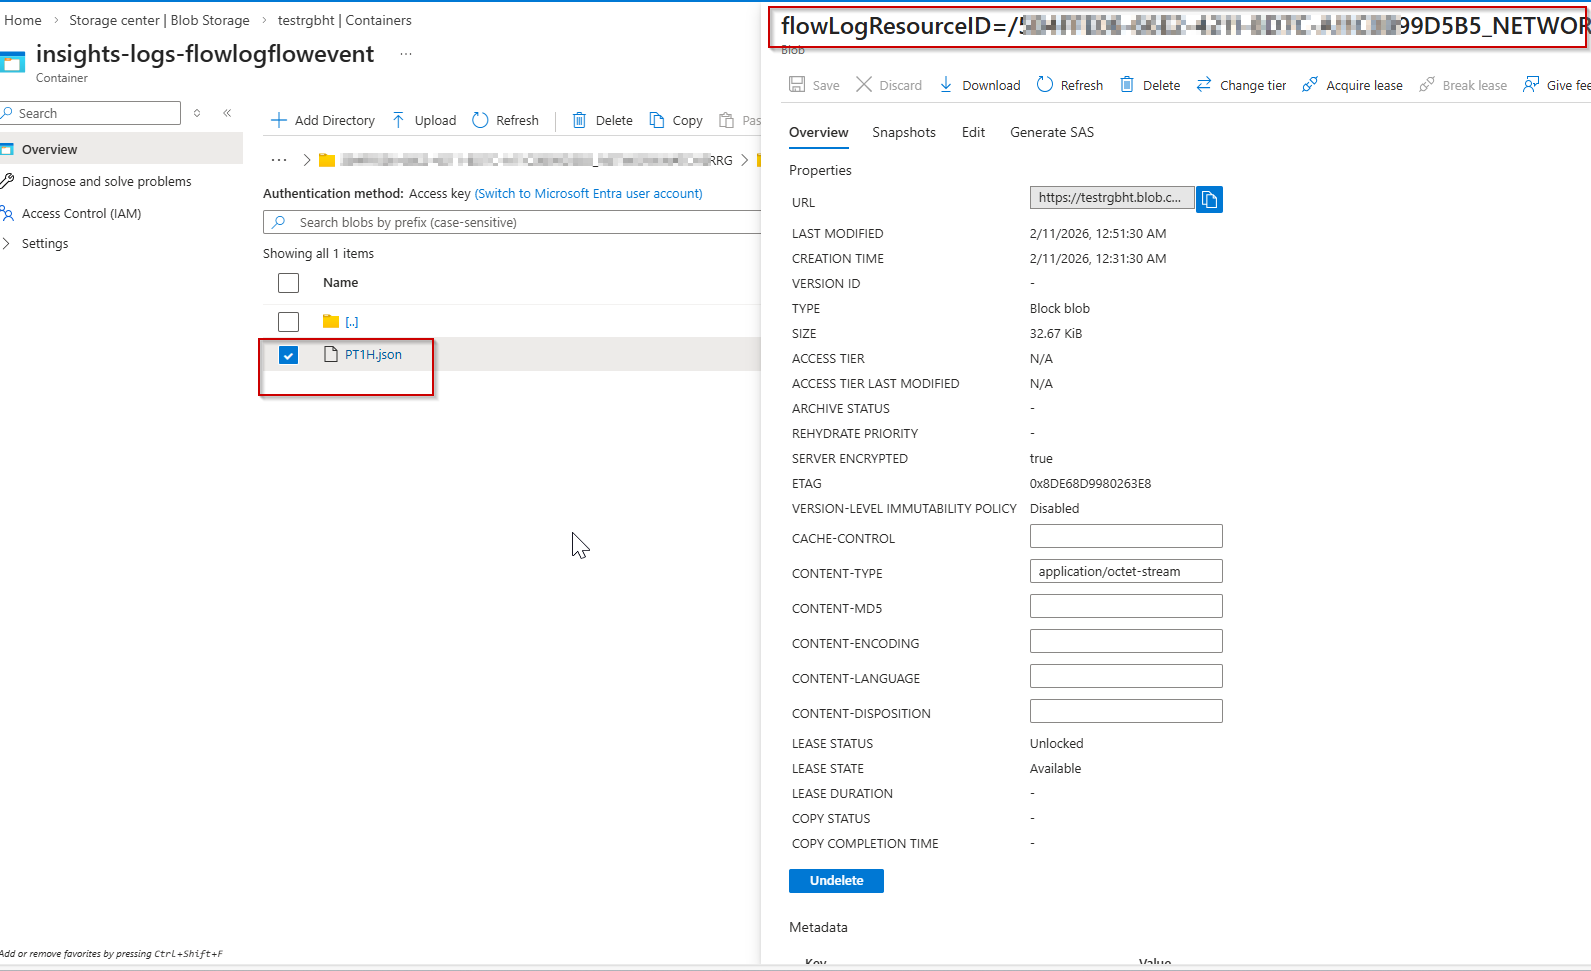Viewport: 1591px width, 971px height.
Task: Open Diagnose and solve problems
Action: pos(106,181)
